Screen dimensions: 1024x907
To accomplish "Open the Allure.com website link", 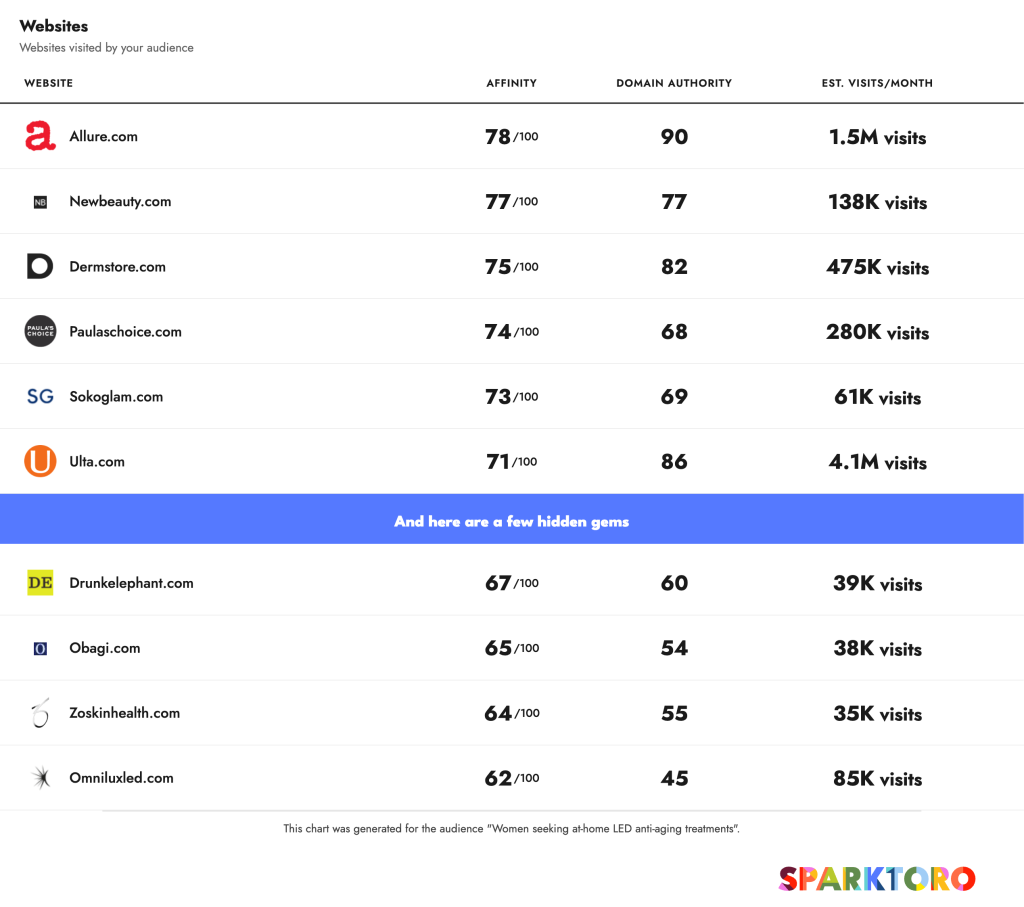I will pyautogui.click(x=103, y=136).
